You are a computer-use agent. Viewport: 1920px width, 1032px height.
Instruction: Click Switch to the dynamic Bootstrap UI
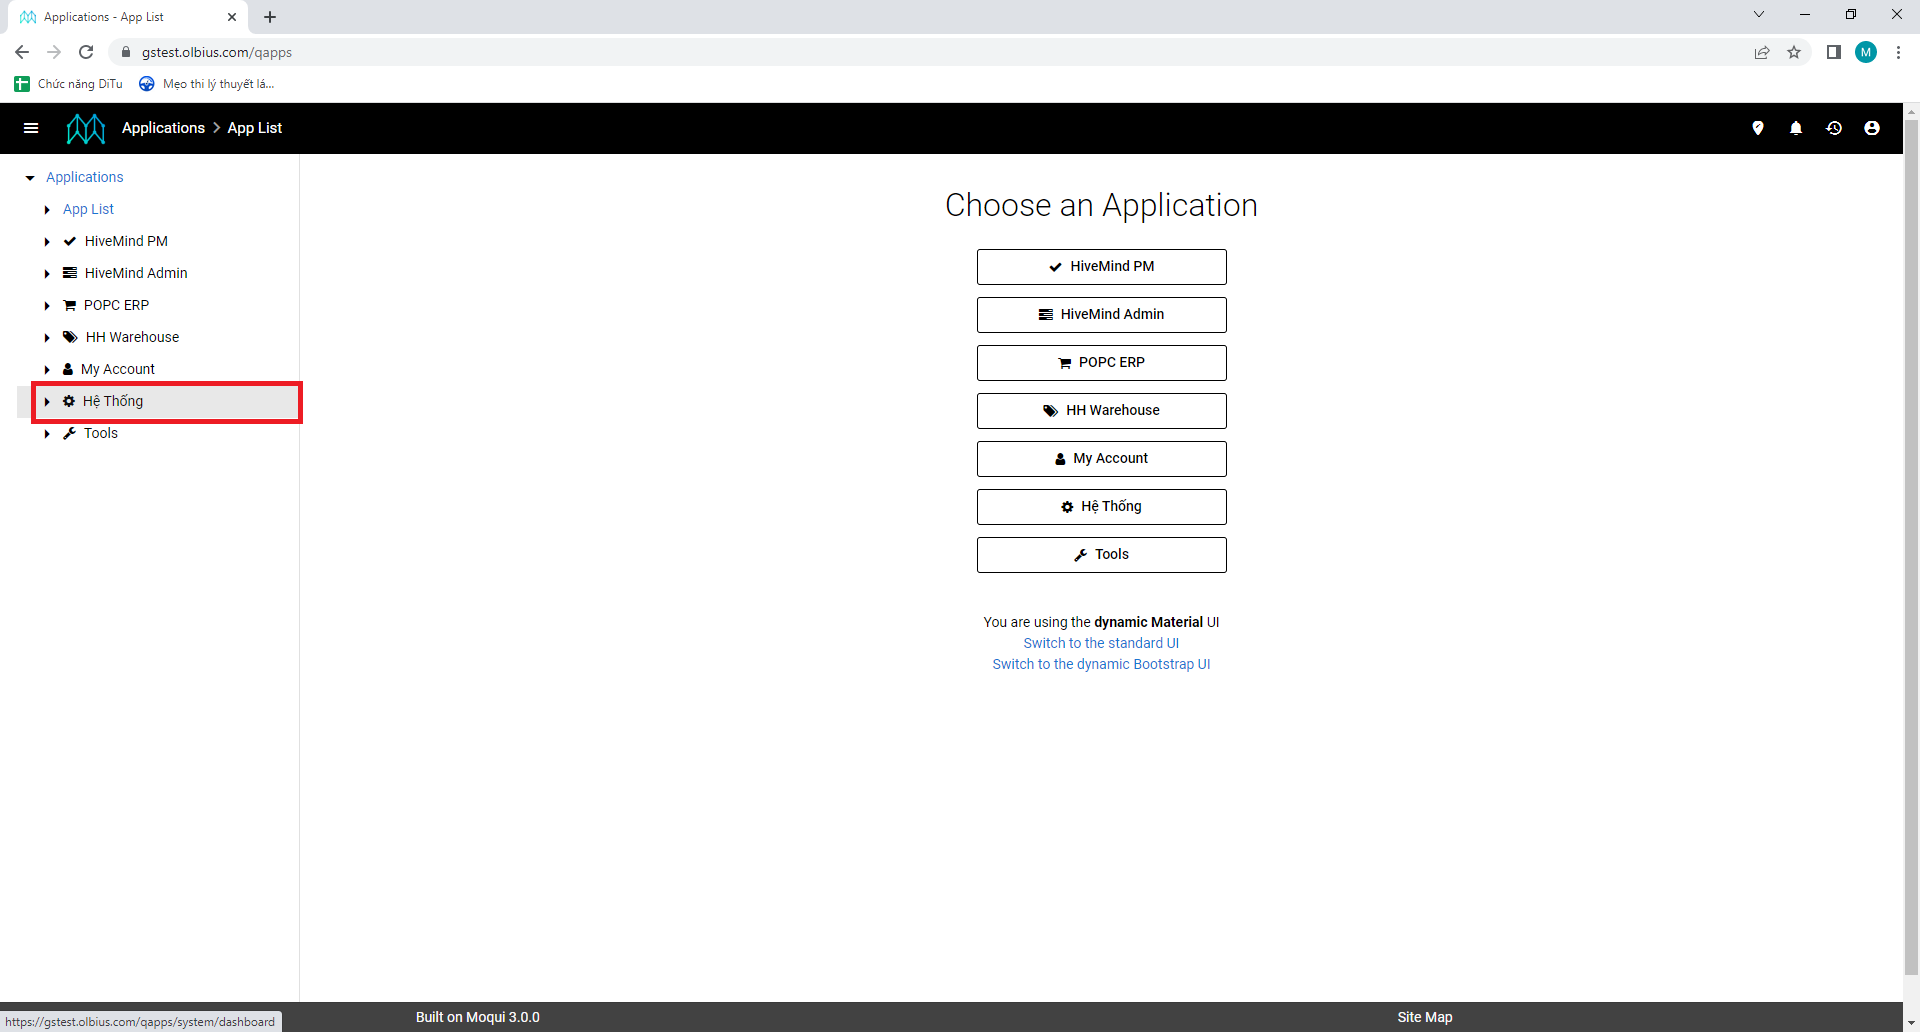click(1101, 664)
